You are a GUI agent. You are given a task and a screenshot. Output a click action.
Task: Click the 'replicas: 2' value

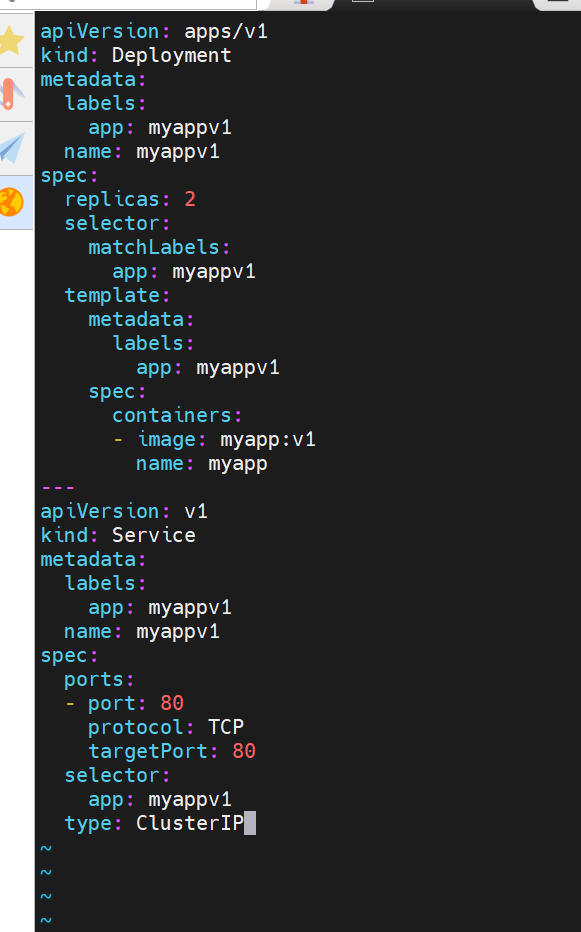[x=190, y=199]
